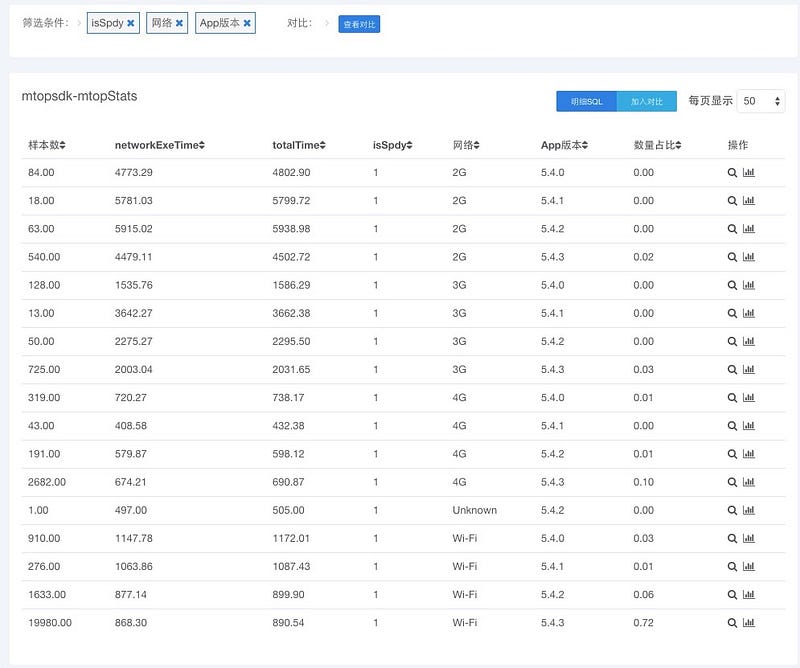Open chart icon in 128.00 sample row
Viewport: 800px width, 668px height.
[x=748, y=285]
